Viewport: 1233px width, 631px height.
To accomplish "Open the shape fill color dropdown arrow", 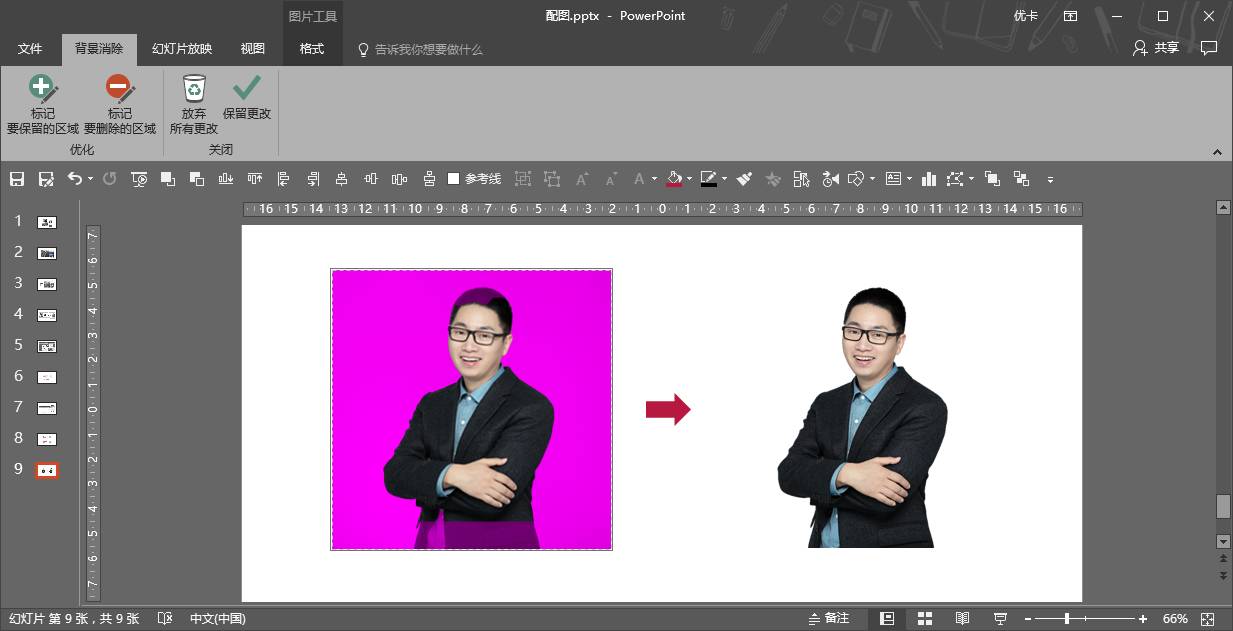I will pos(689,179).
